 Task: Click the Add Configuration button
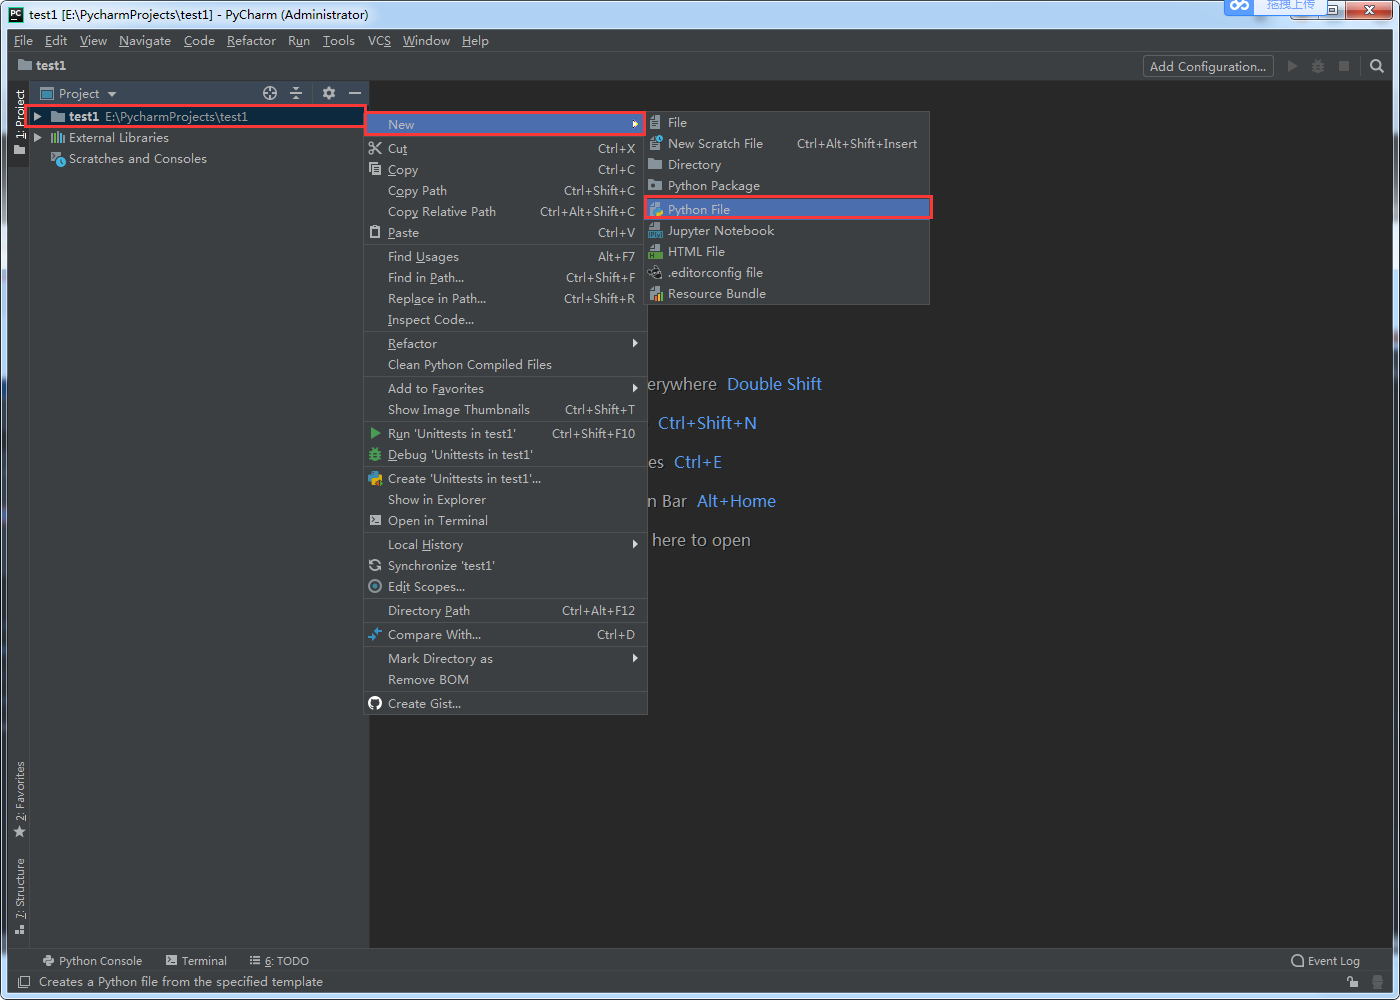click(x=1208, y=66)
